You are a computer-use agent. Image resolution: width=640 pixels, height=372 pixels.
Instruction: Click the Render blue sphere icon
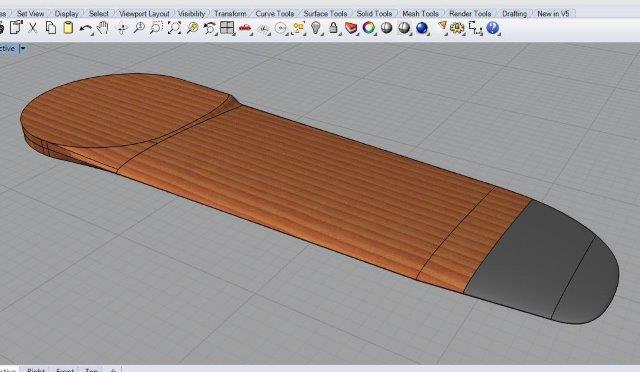pyautogui.click(x=422, y=28)
